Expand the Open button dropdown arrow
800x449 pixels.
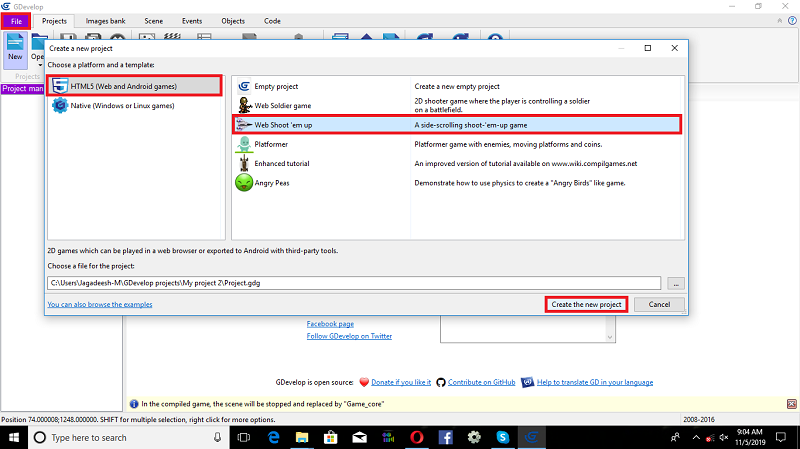[x=40, y=65]
